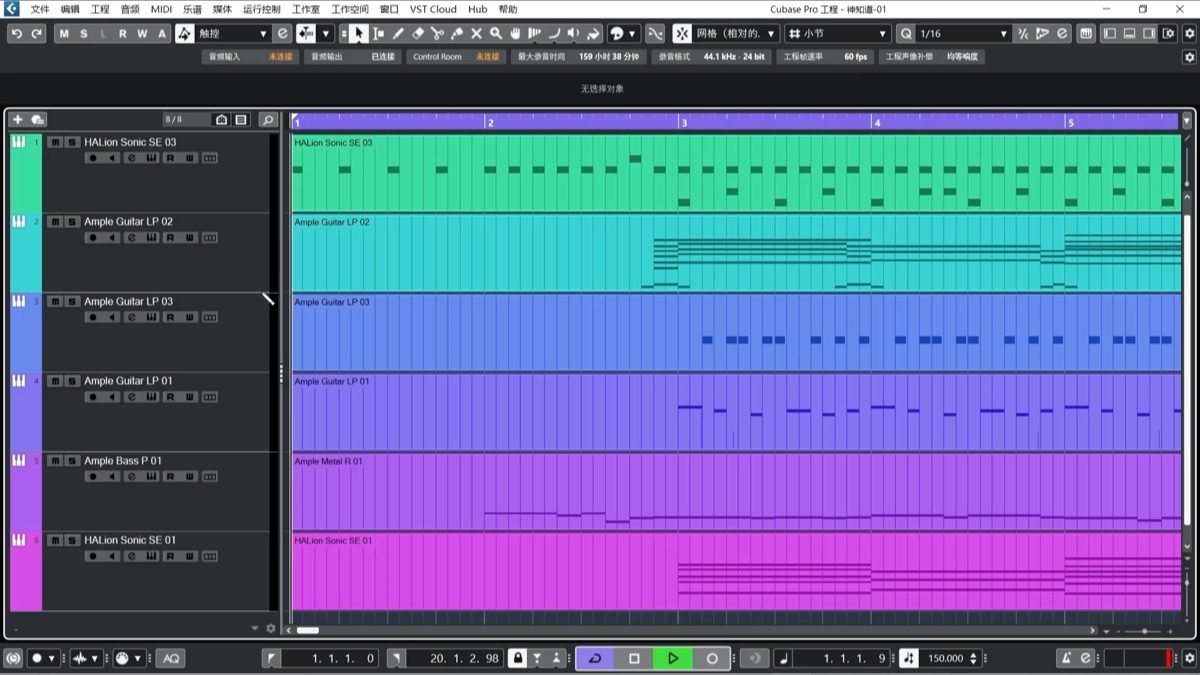This screenshot has height=675, width=1200.
Task: Click the tempo value 150.000 field
Action: click(x=945, y=658)
